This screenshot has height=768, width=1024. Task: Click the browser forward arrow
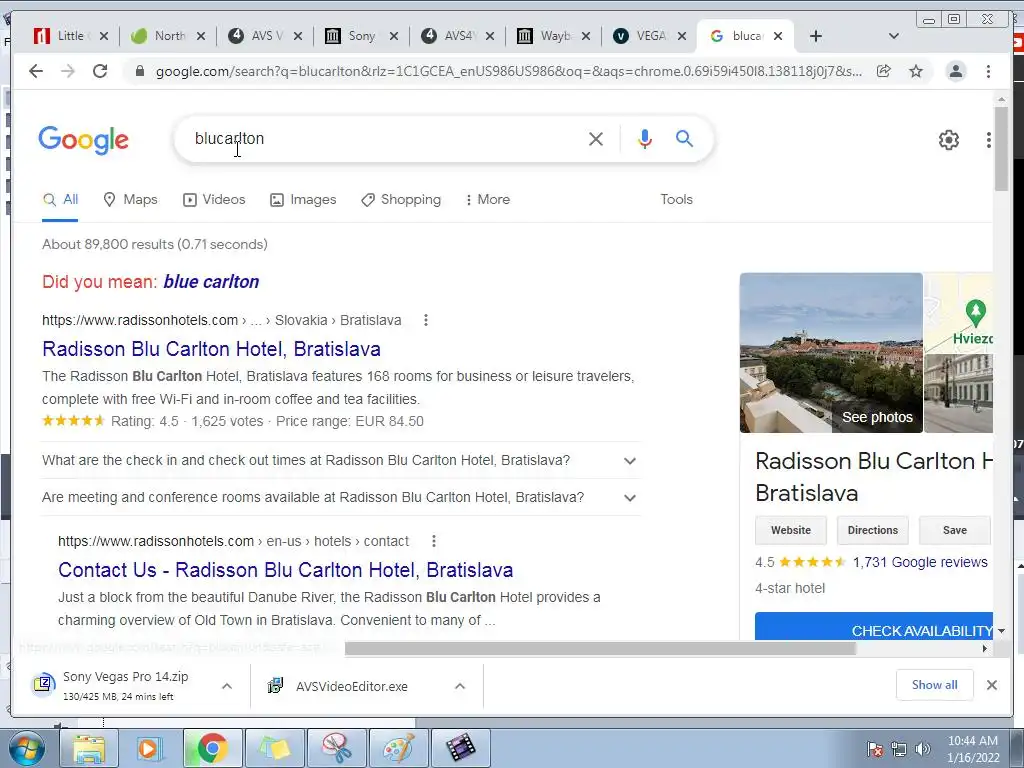(x=68, y=71)
